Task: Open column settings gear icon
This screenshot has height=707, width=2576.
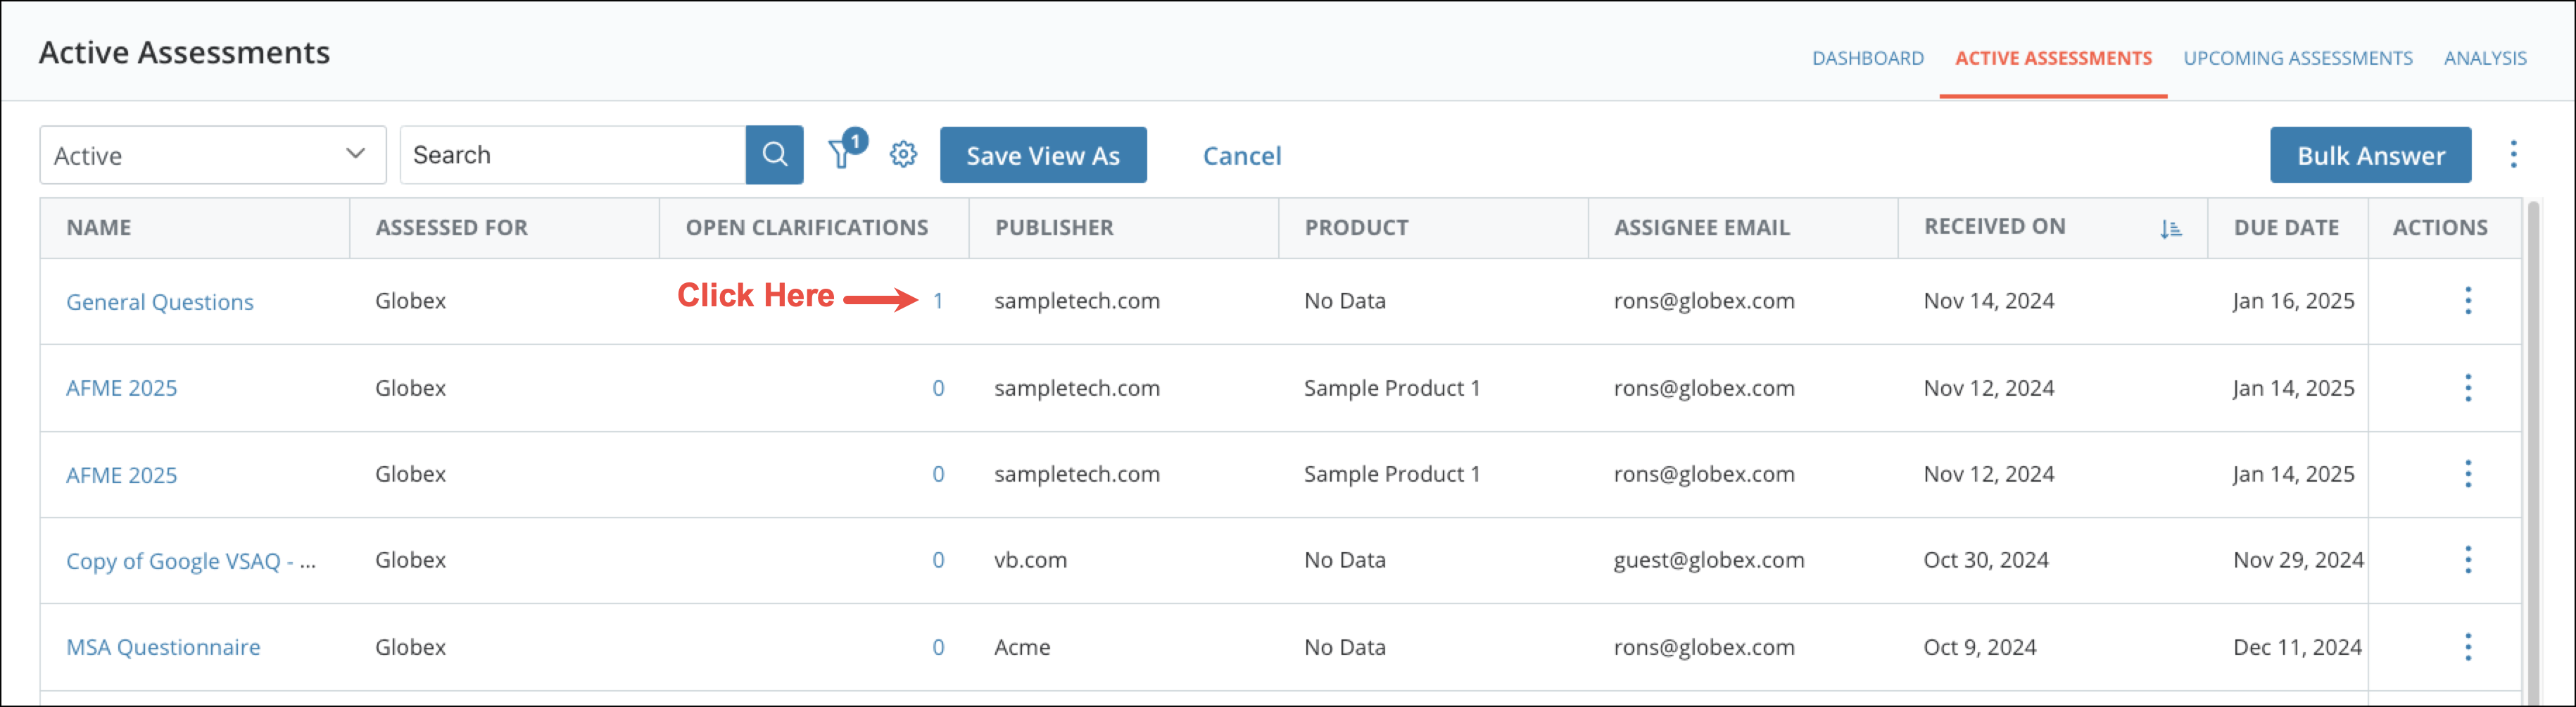Action: tap(903, 155)
